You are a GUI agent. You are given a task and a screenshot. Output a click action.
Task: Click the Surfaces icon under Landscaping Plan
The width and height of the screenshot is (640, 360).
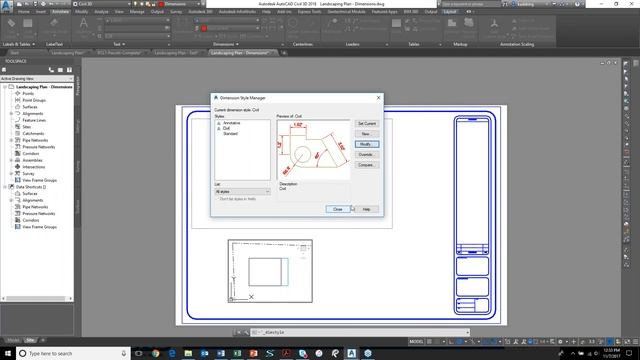click(x=18, y=107)
